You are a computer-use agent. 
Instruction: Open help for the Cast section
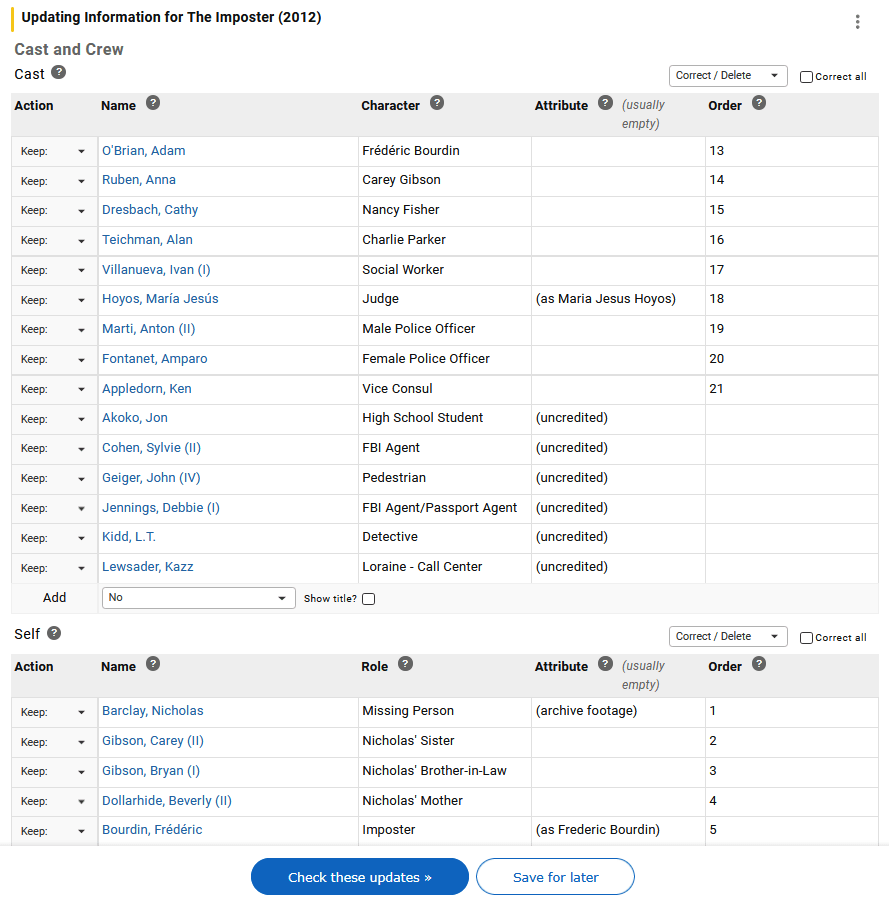click(x=58, y=73)
